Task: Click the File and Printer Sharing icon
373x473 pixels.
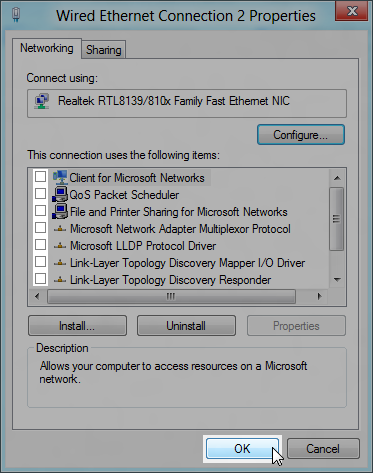Action: pos(60,212)
